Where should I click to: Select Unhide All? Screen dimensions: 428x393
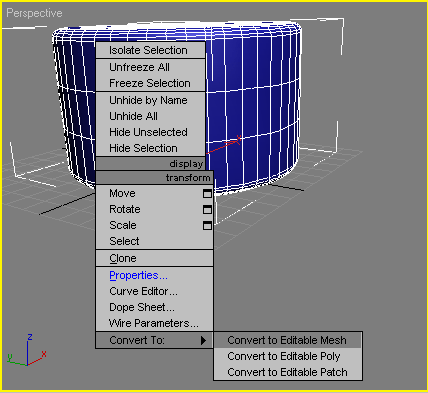(x=150, y=116)
